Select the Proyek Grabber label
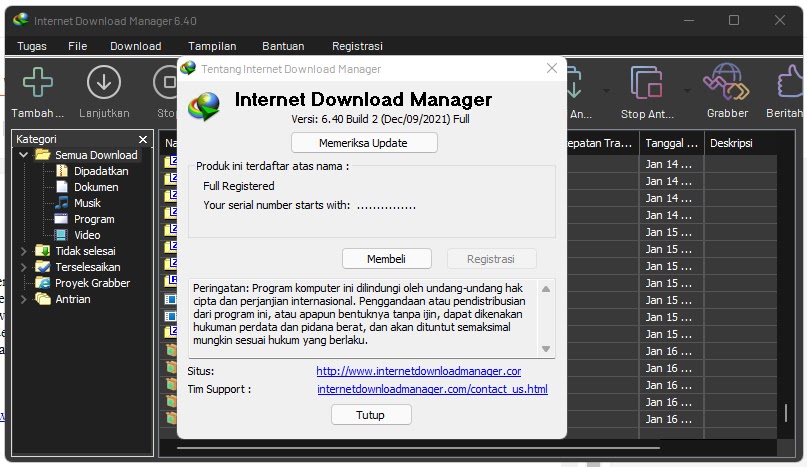The height and width of the screenshot is (467, 807). pos(93,283)
